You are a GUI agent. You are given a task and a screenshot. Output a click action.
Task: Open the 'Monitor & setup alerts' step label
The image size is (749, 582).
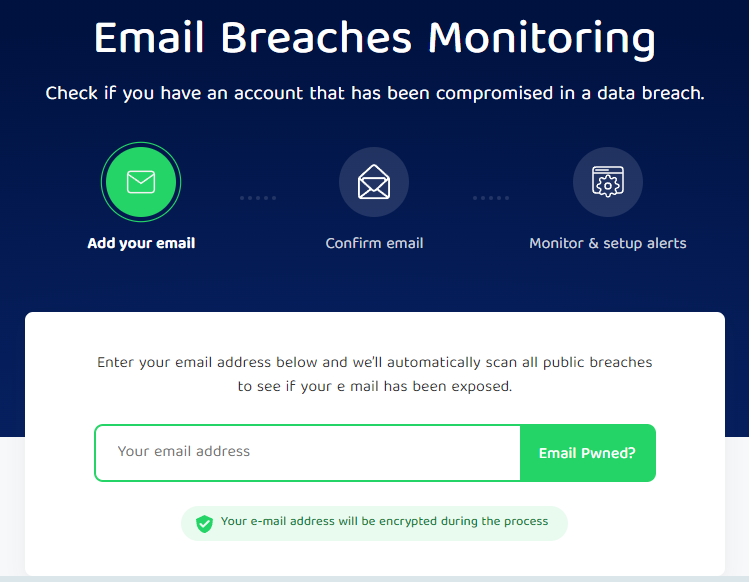607,243
